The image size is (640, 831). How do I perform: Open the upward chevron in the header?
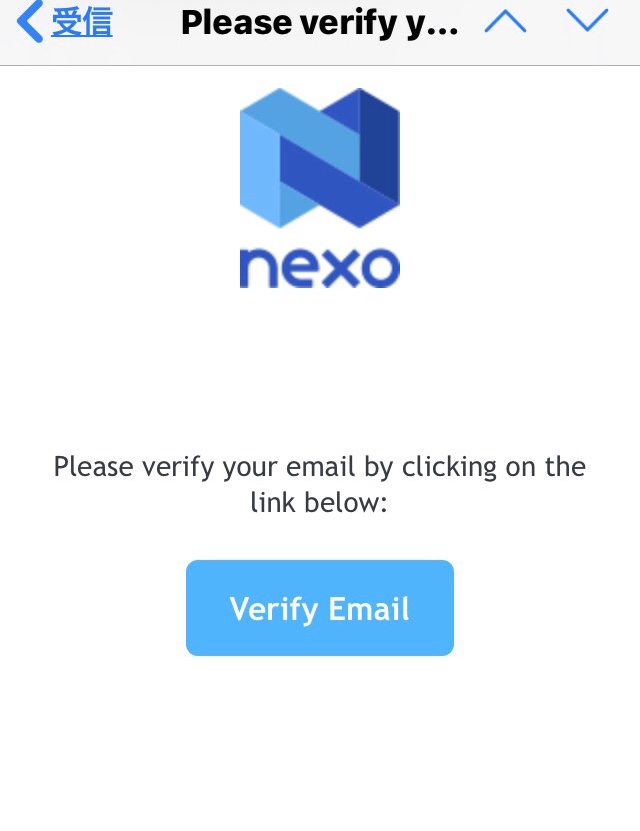[505, 22]
